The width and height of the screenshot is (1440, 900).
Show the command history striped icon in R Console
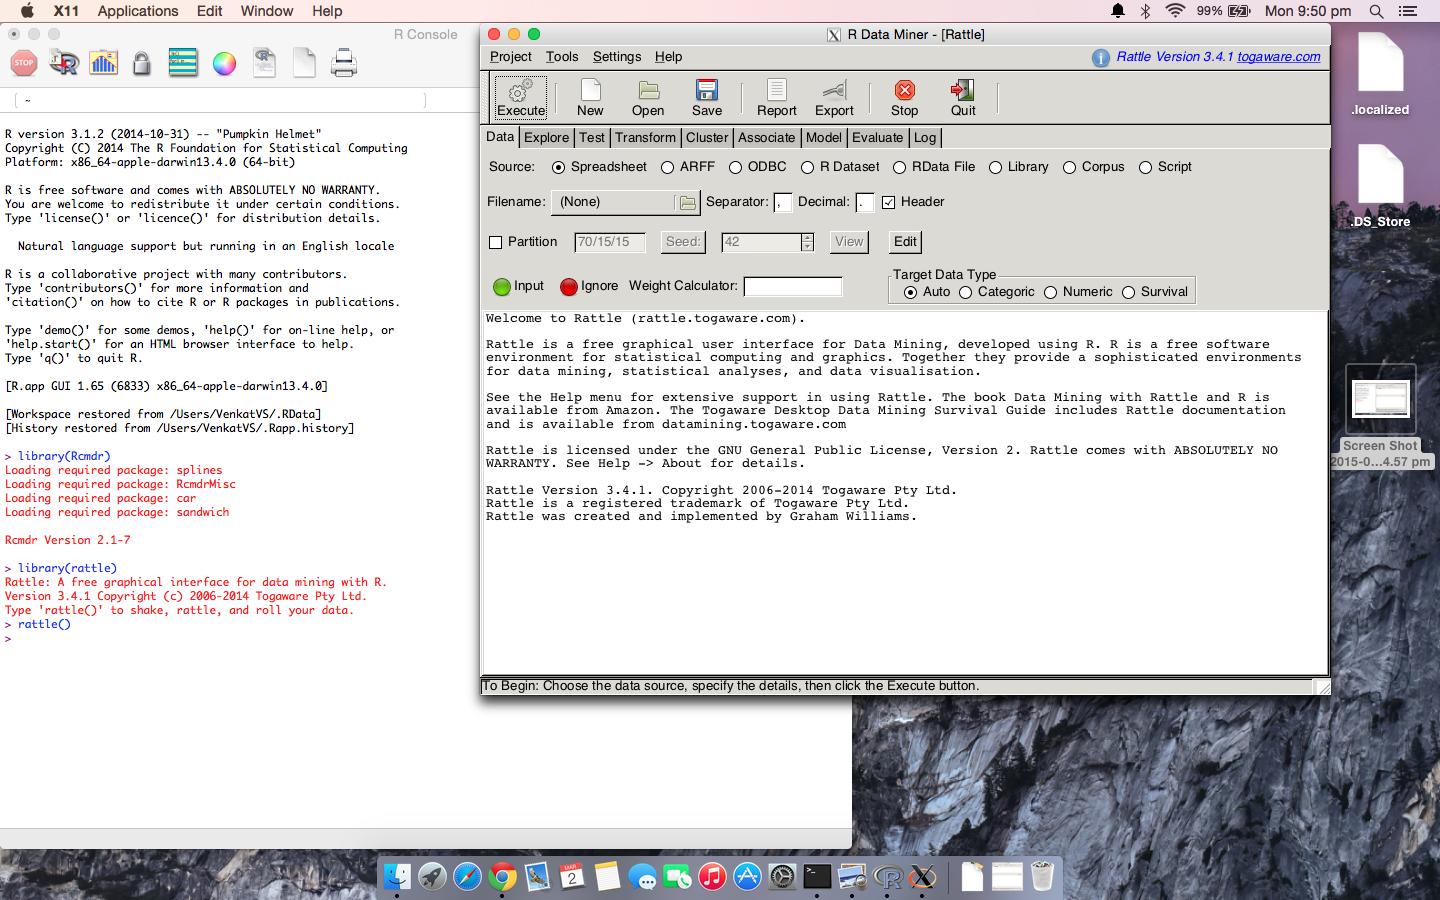pyautogui.click(x=183, y=62)
